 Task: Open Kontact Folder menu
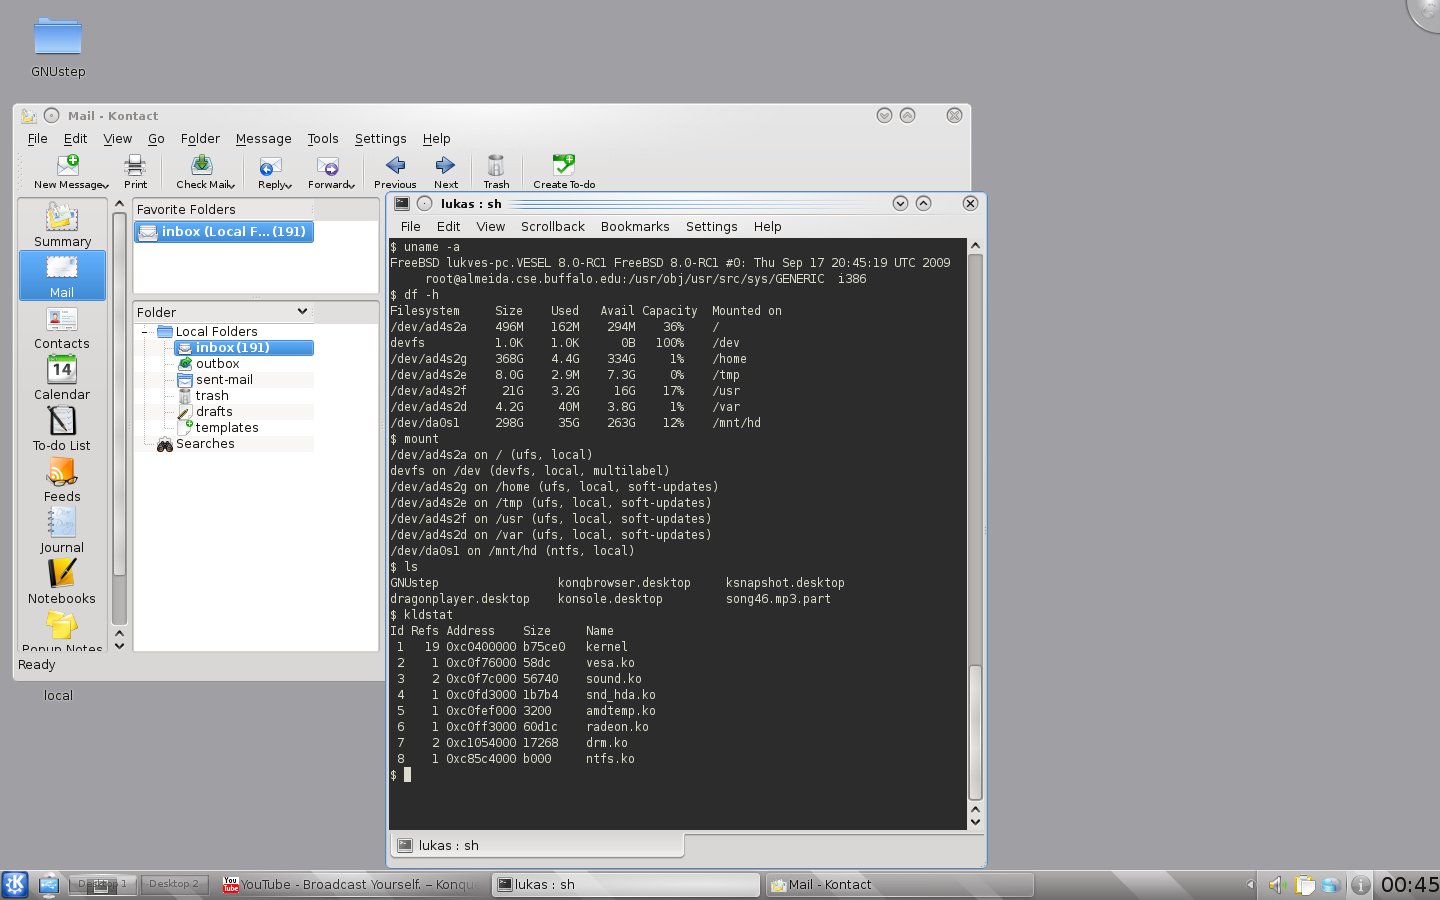click(200, 139)
